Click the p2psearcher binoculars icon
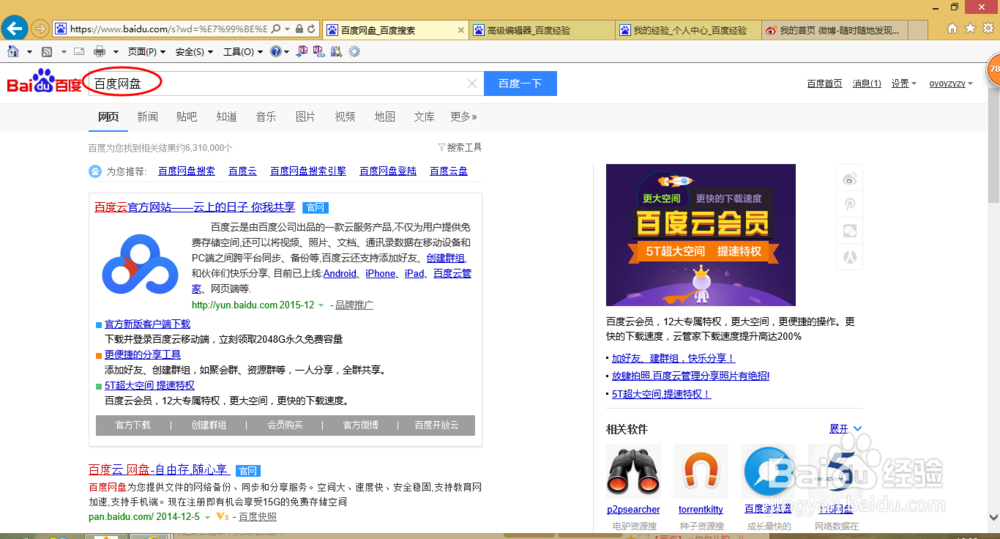1000x539 pixels. pyautogui.click(x=633, y=471)
